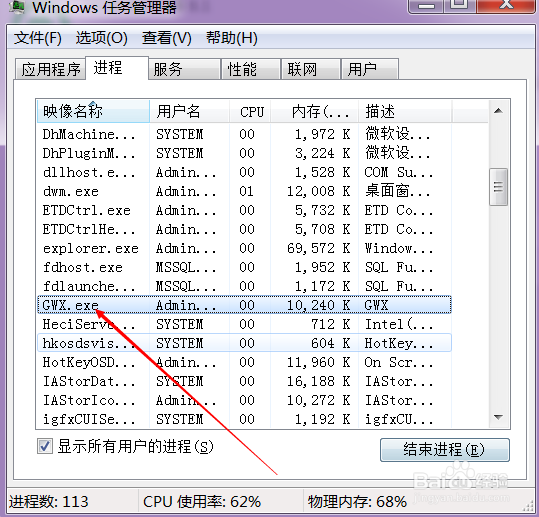Select the hkosdsvis... process row
Image resolution: width=539 pixels, height=517 pixels.
click(244, 343)
